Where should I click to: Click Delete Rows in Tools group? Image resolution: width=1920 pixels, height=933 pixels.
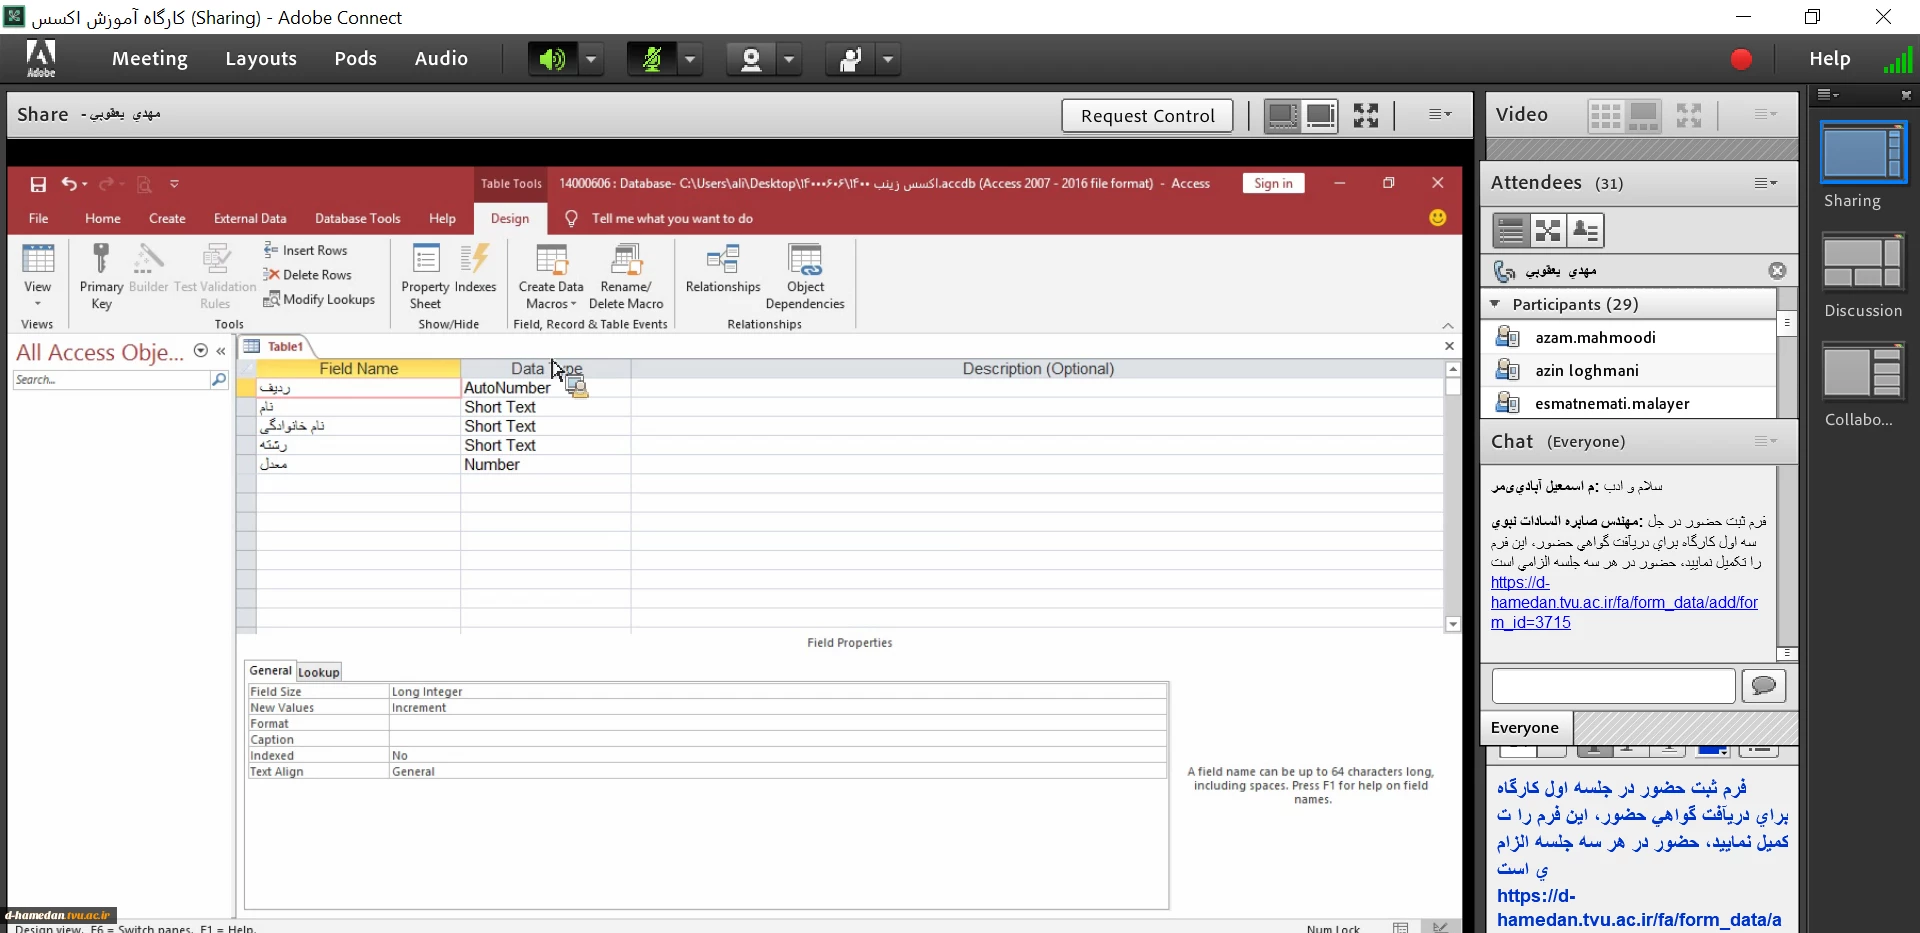point(307,274)
